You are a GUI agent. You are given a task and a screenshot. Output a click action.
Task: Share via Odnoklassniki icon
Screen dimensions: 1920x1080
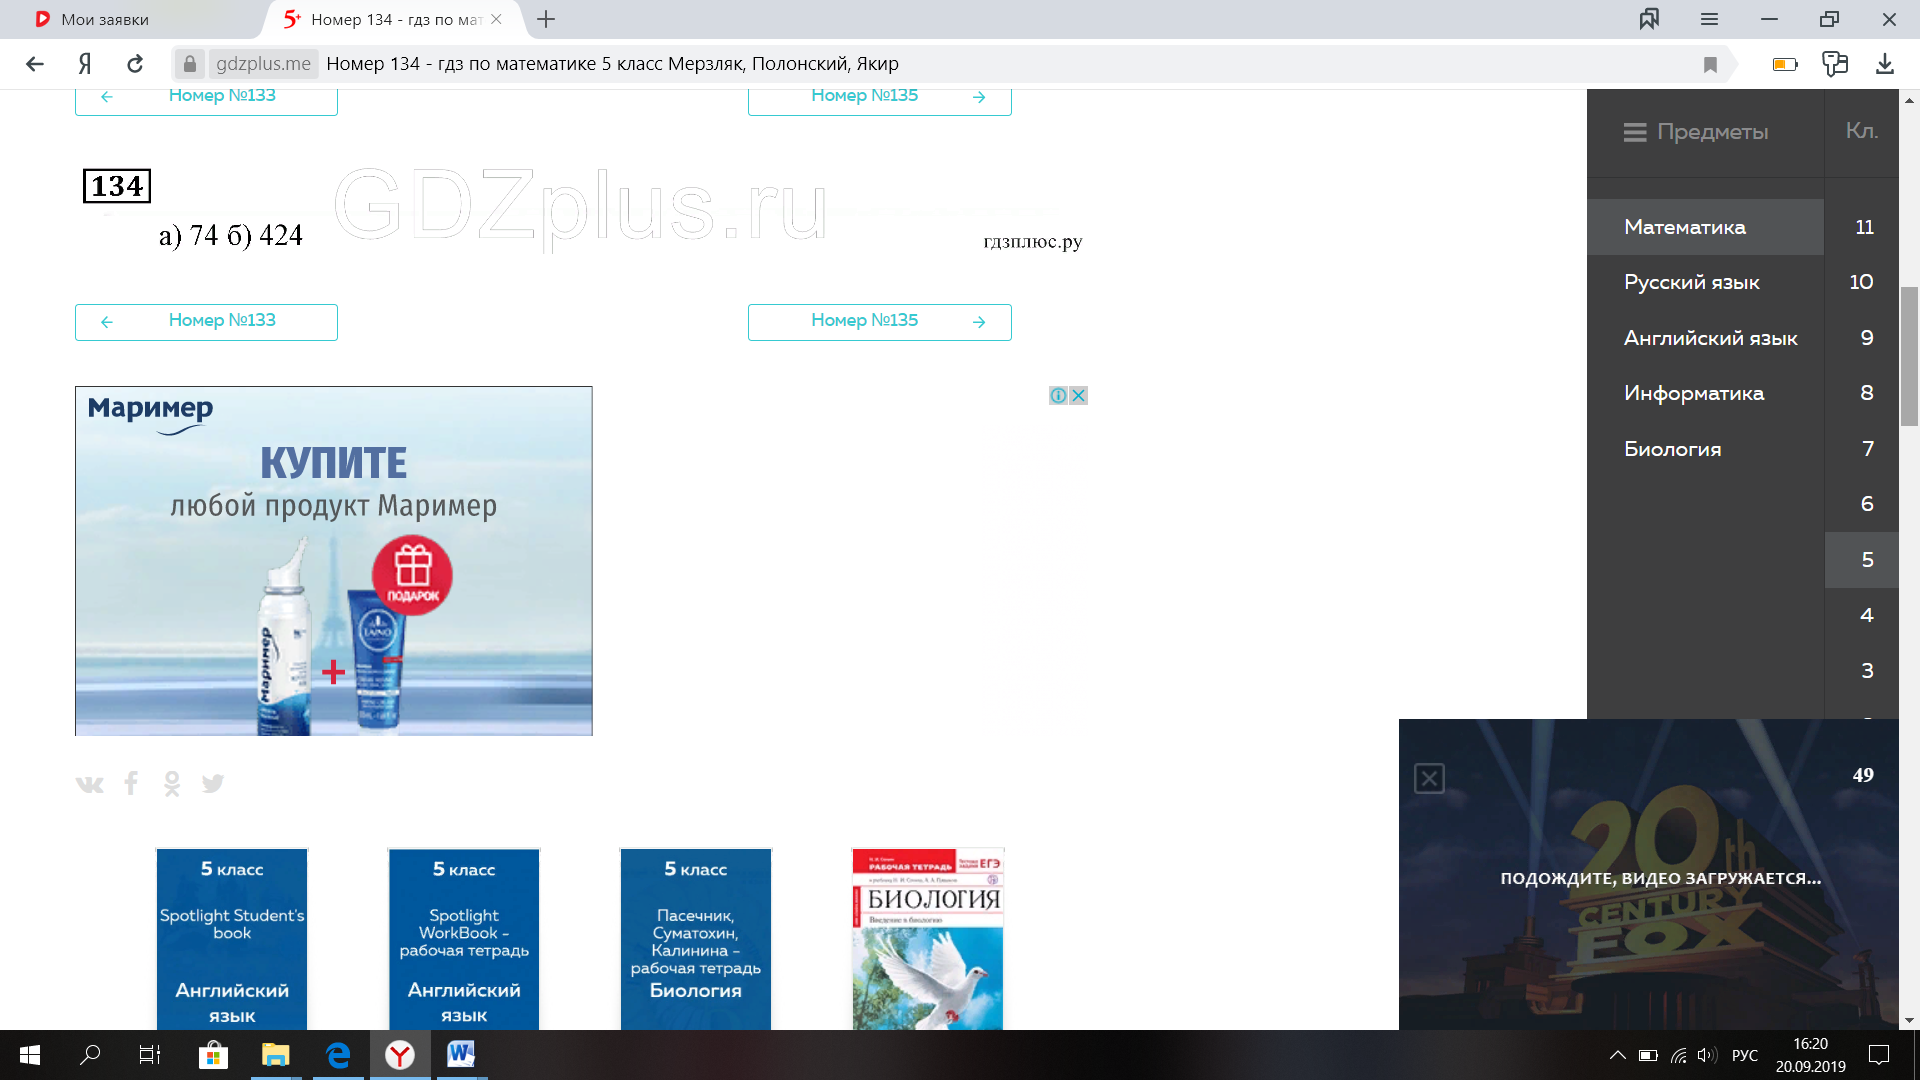(x=172, y=784)
